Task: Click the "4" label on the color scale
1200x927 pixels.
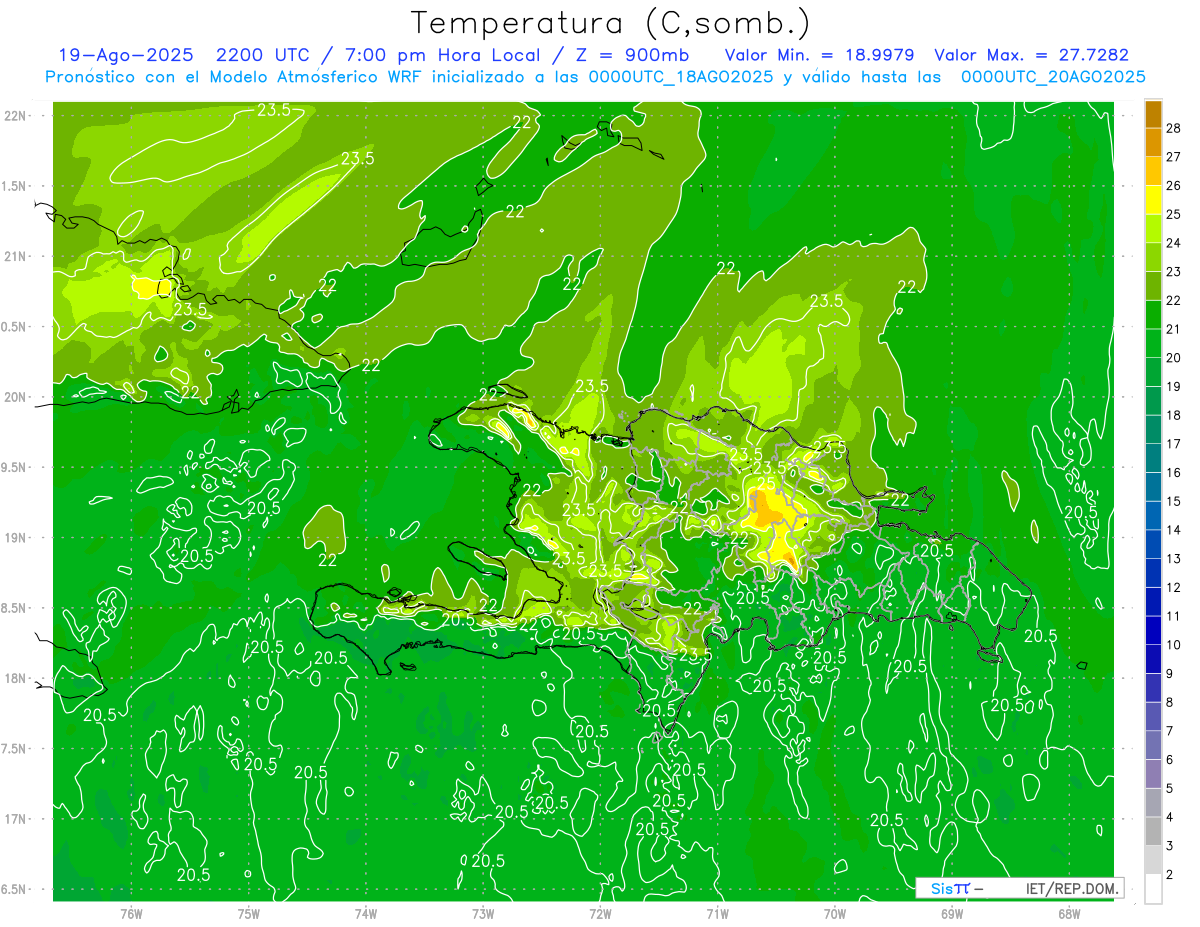Action: [1170, 817]
